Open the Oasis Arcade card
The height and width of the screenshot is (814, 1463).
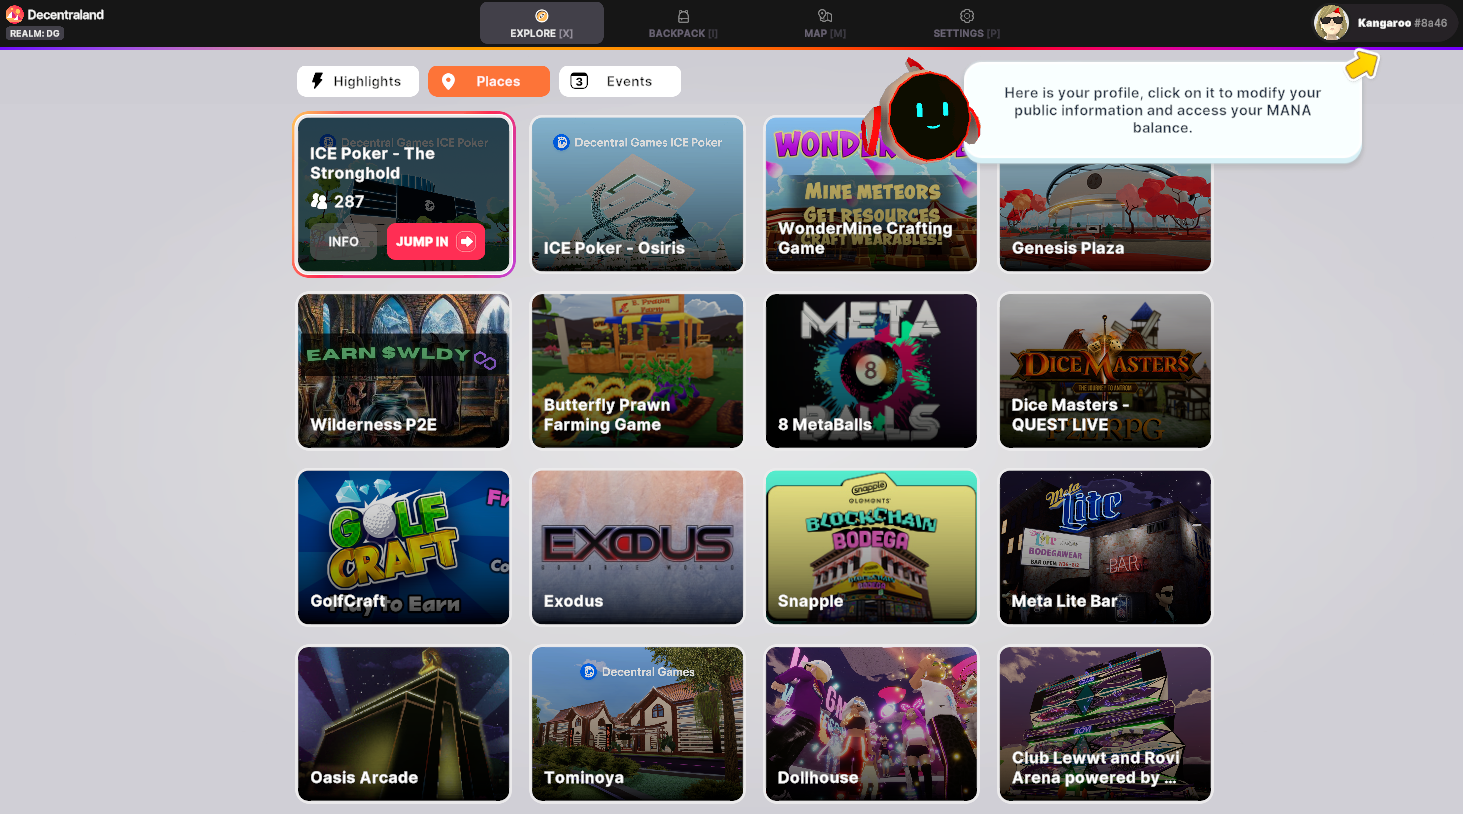(x=404, y=724)
